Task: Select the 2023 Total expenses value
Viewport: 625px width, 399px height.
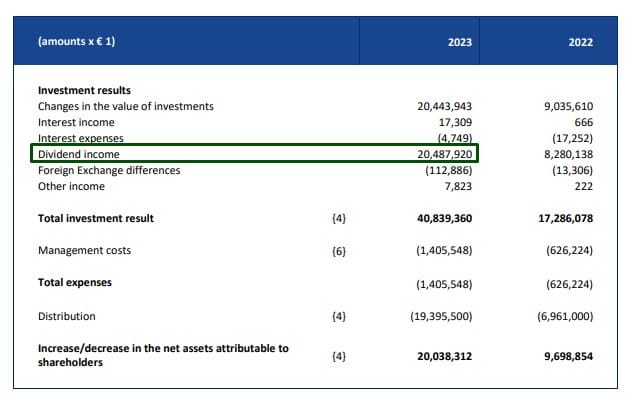Action: [x=444, y=285]
